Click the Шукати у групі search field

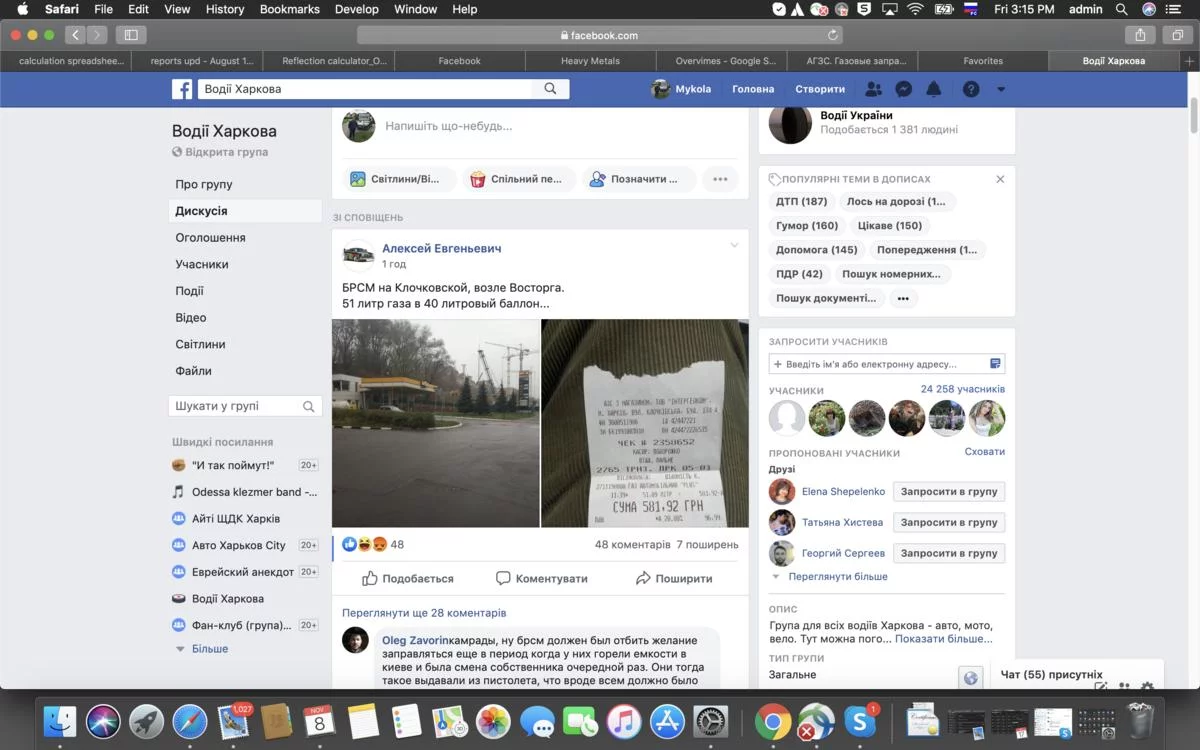coord(245,406)
